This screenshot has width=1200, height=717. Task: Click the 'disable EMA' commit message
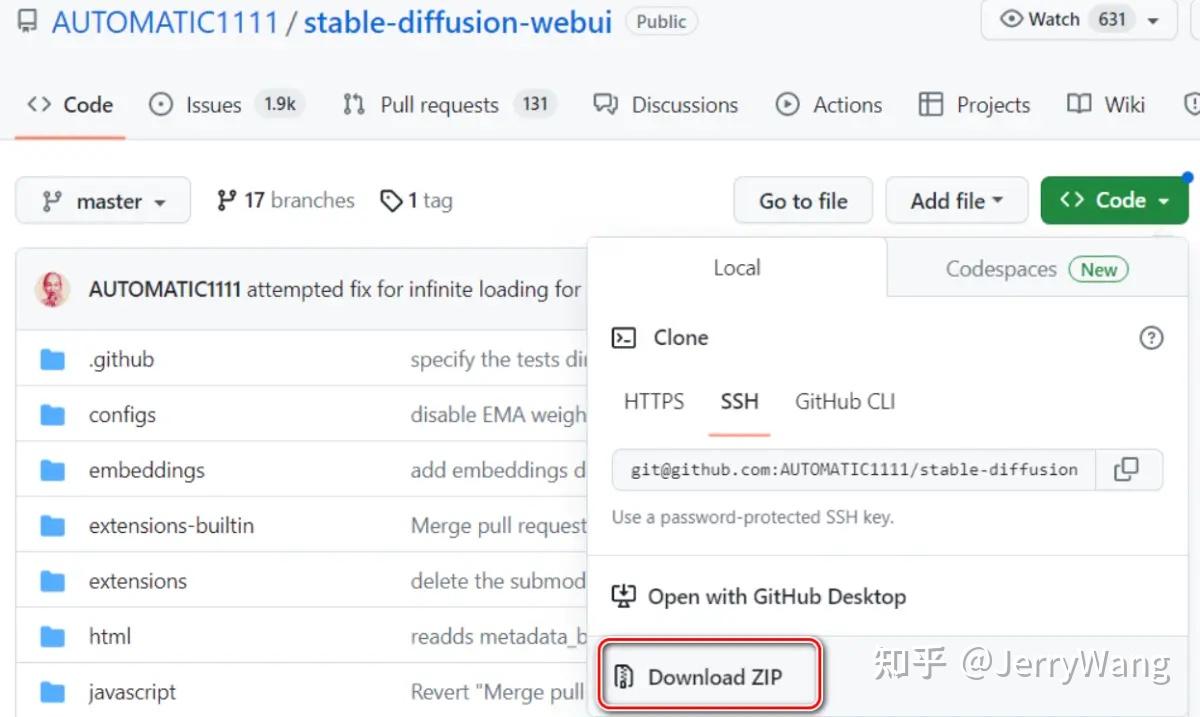498,415
